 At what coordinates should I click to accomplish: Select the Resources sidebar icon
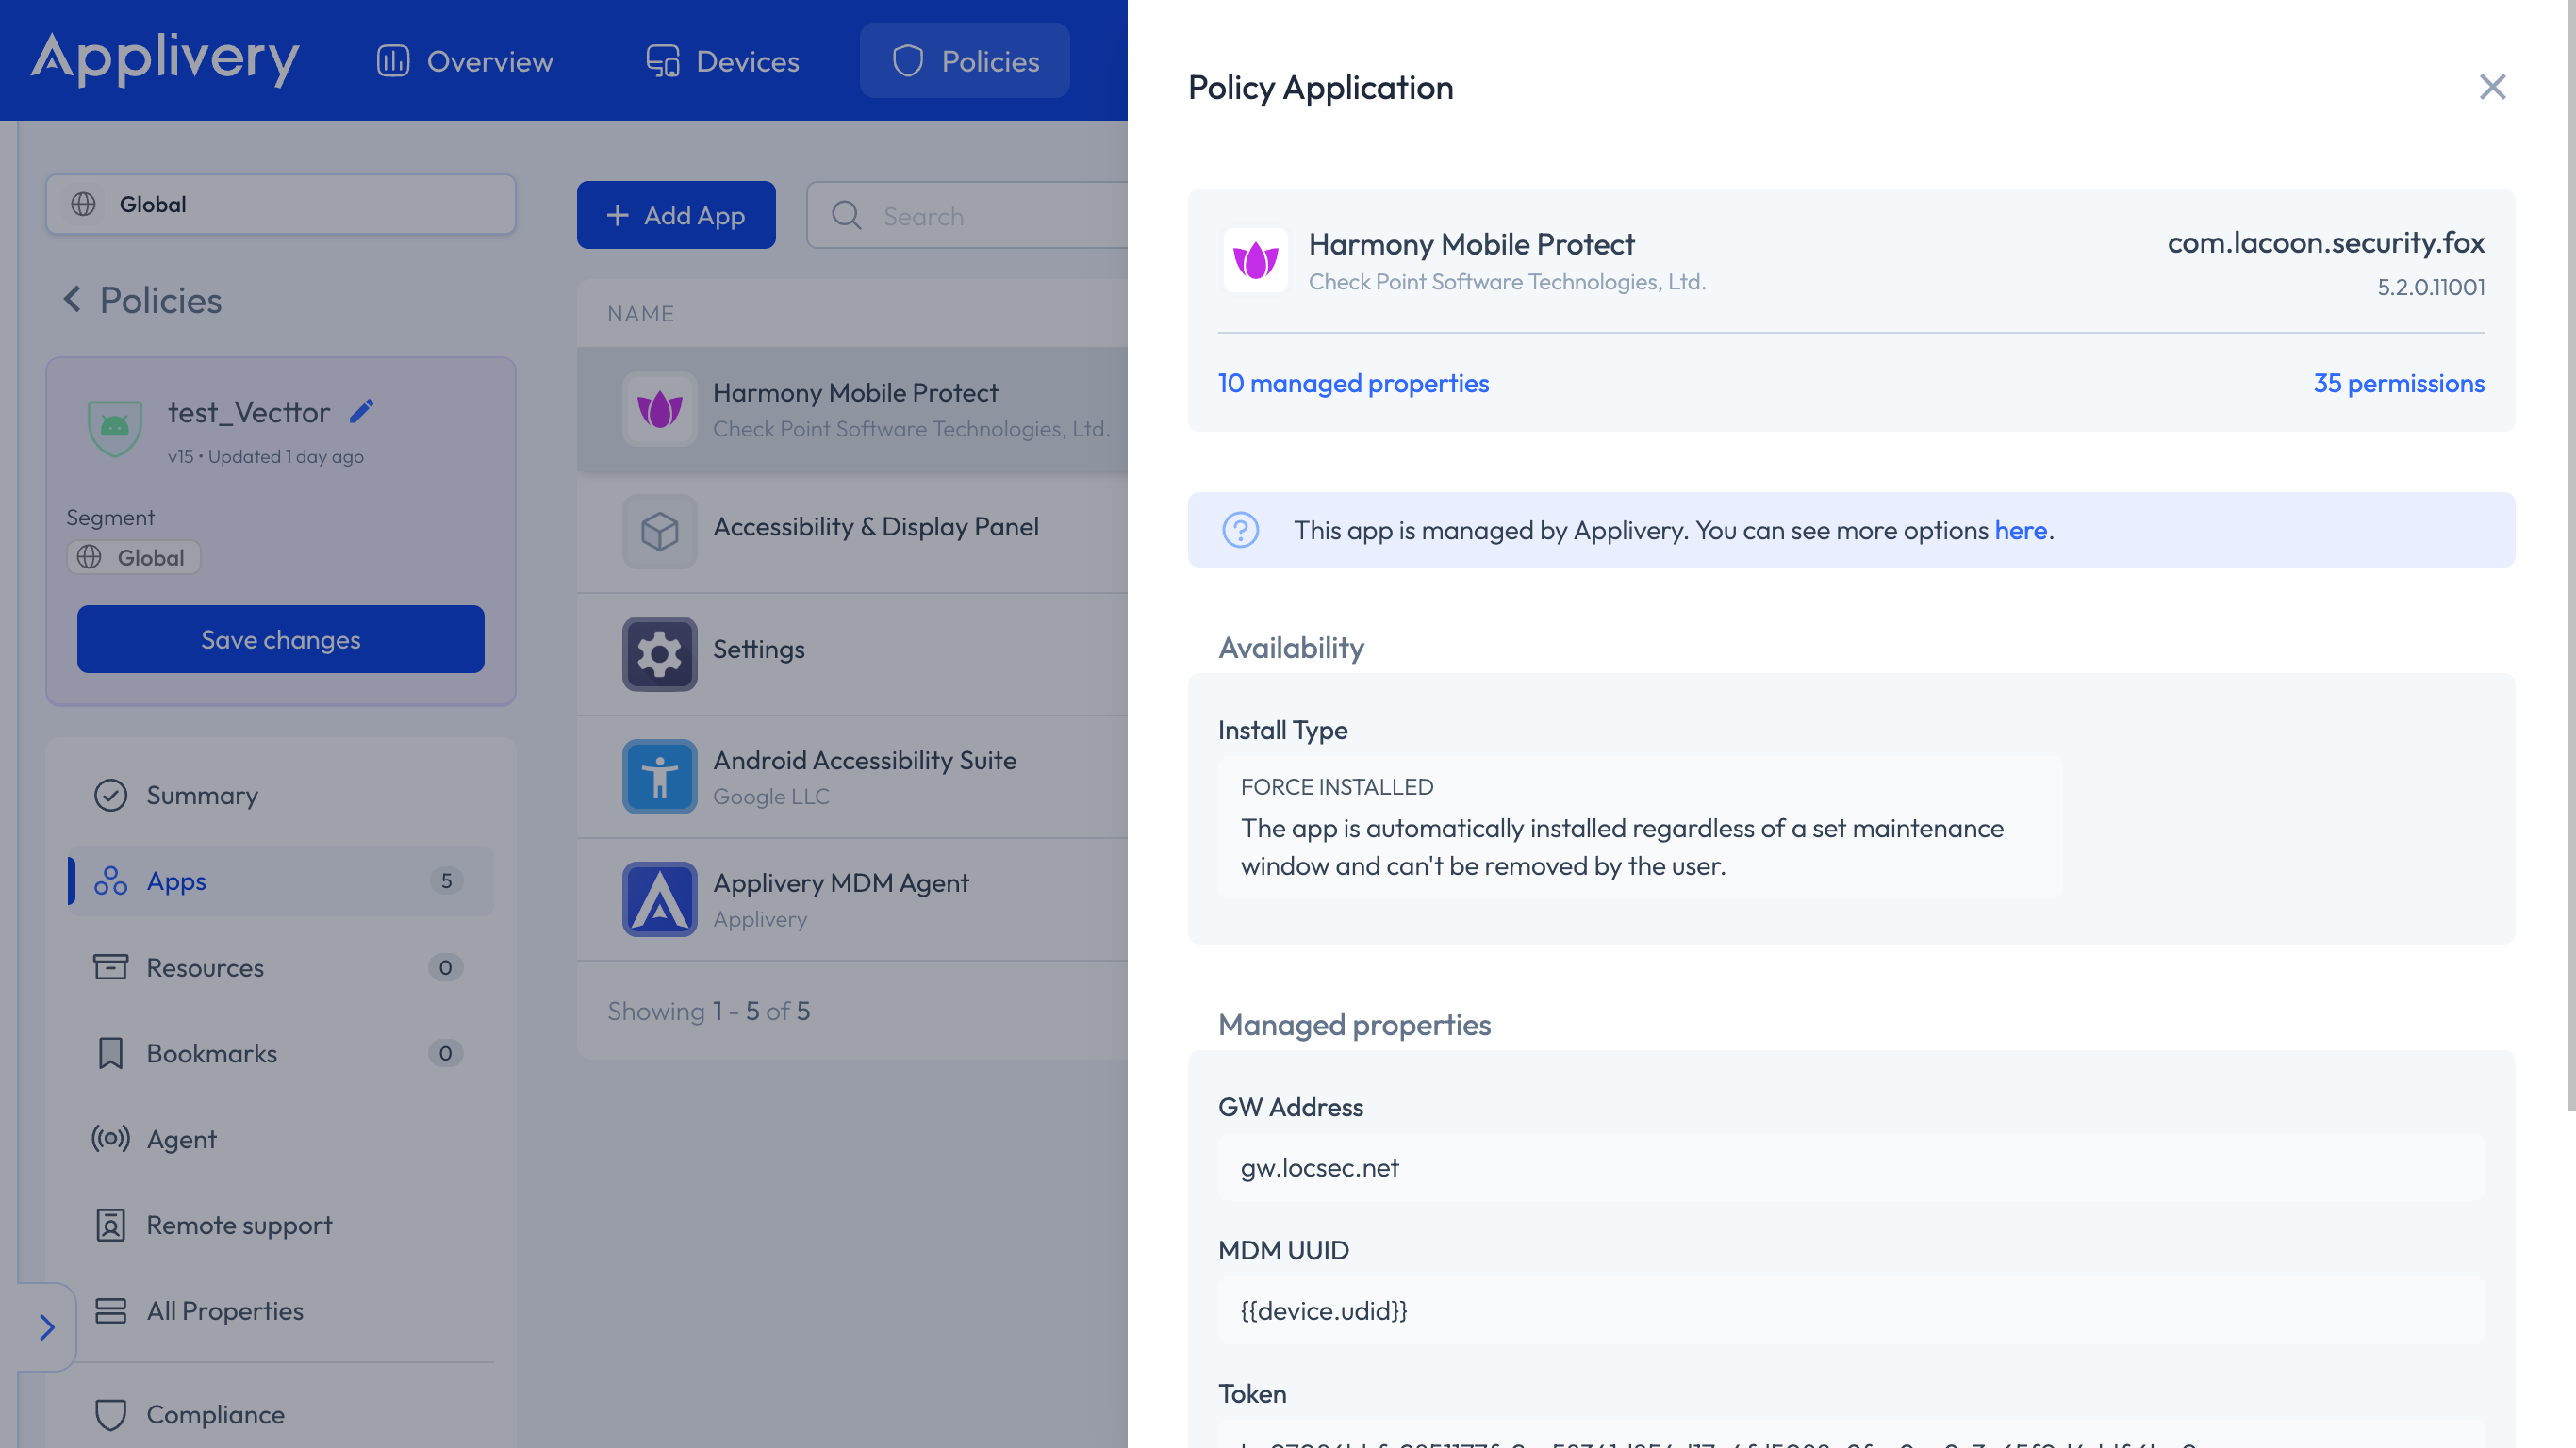[x=111, y=967]
